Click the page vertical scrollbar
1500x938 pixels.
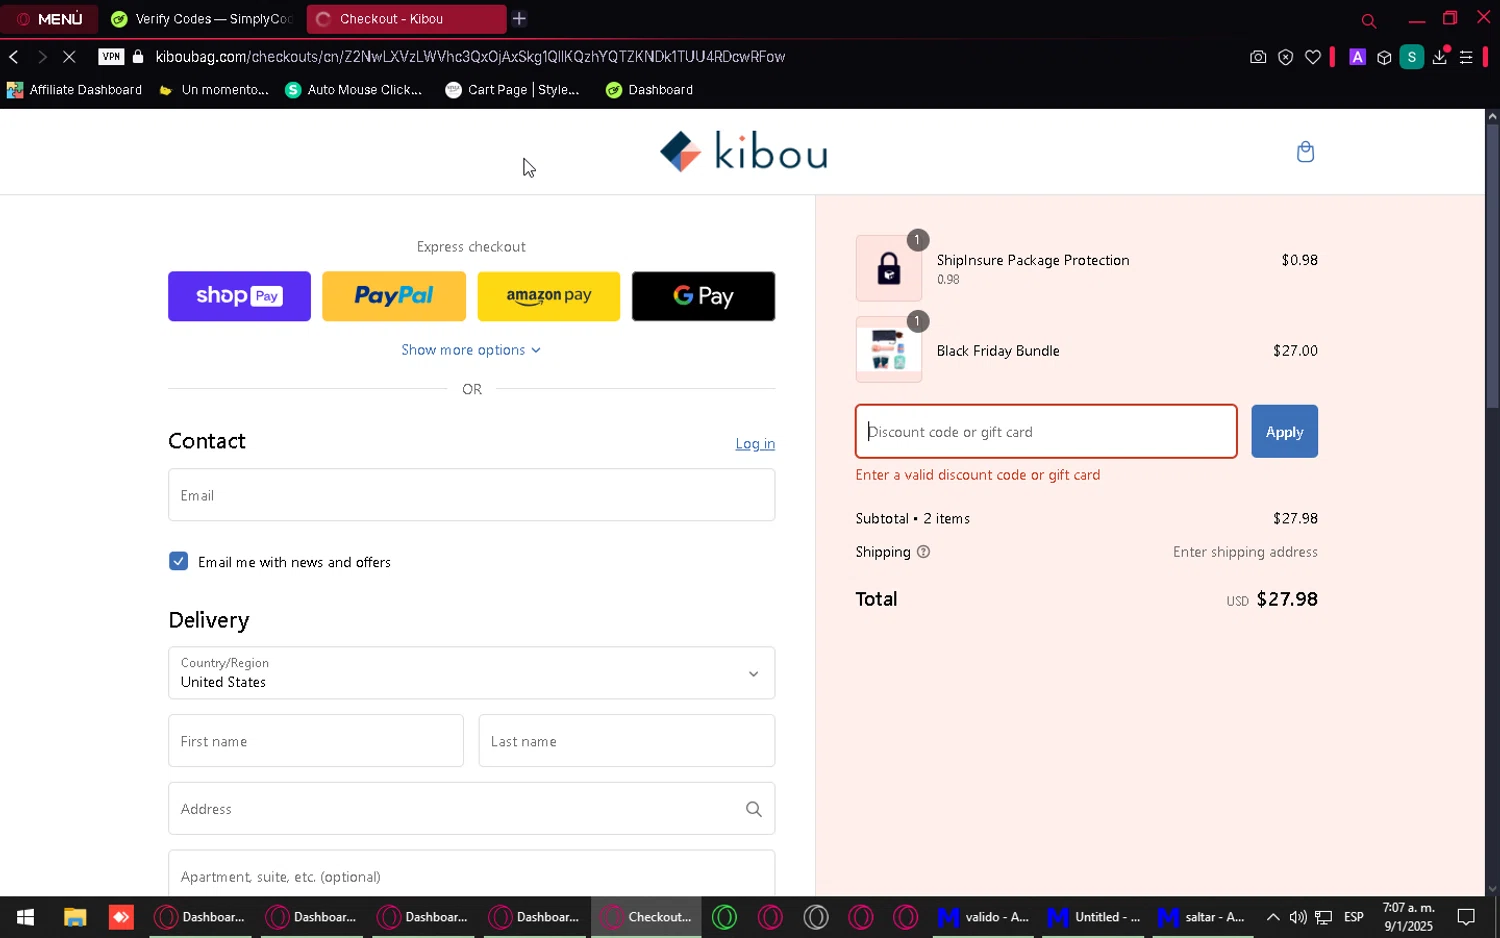(x=1492, y=265)
